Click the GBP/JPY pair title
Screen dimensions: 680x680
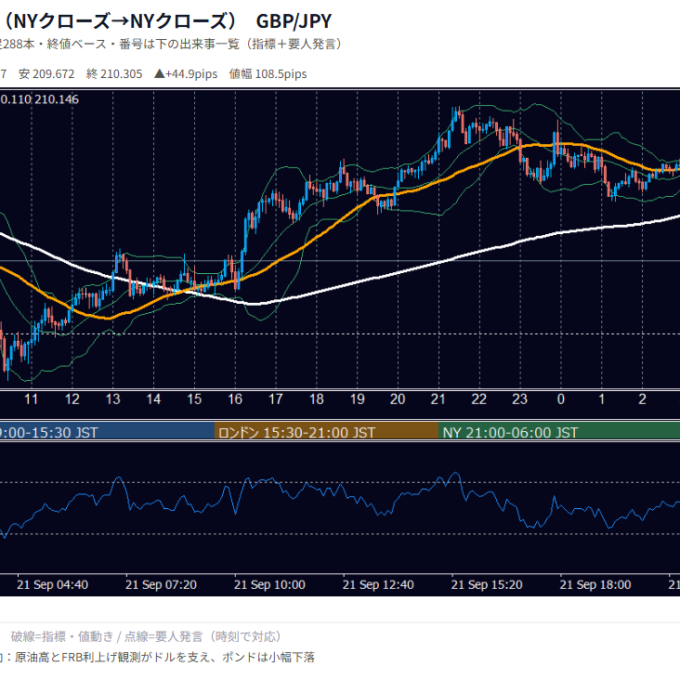[294, 21]
